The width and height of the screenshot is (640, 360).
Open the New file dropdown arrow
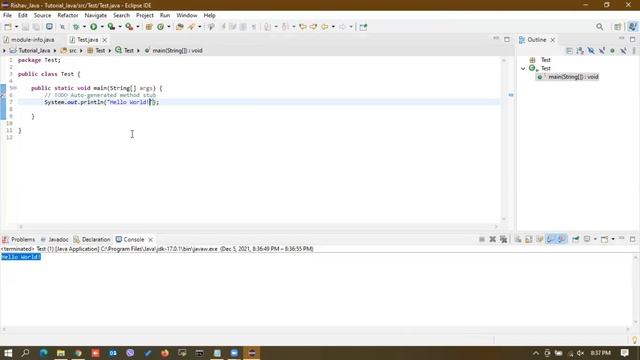point(16,27)
